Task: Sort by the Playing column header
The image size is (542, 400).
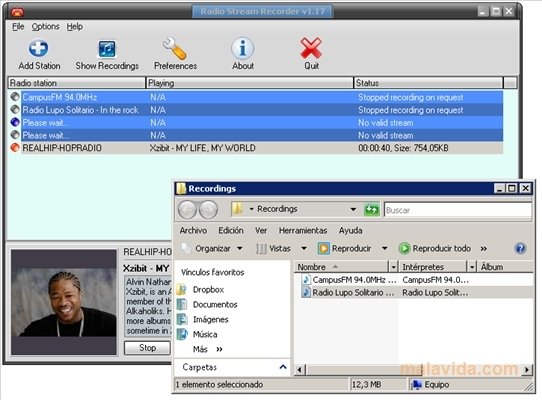Action: pos(250,83)
